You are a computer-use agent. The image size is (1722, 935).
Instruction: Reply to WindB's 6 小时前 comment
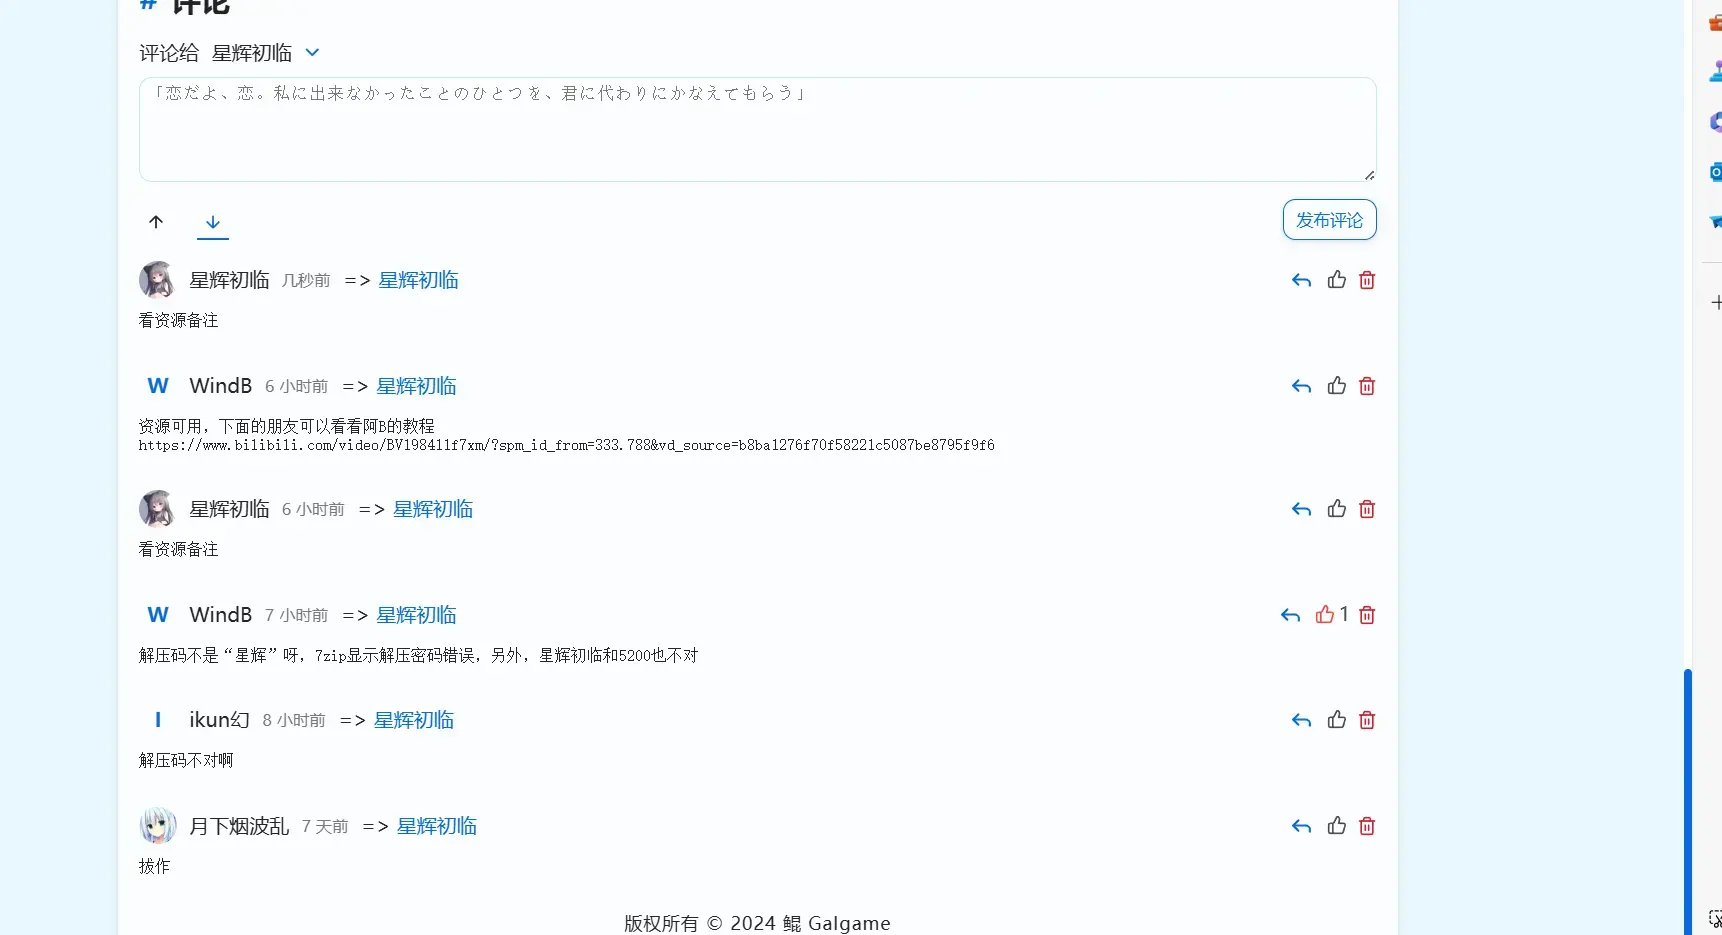pos(1301,387)
